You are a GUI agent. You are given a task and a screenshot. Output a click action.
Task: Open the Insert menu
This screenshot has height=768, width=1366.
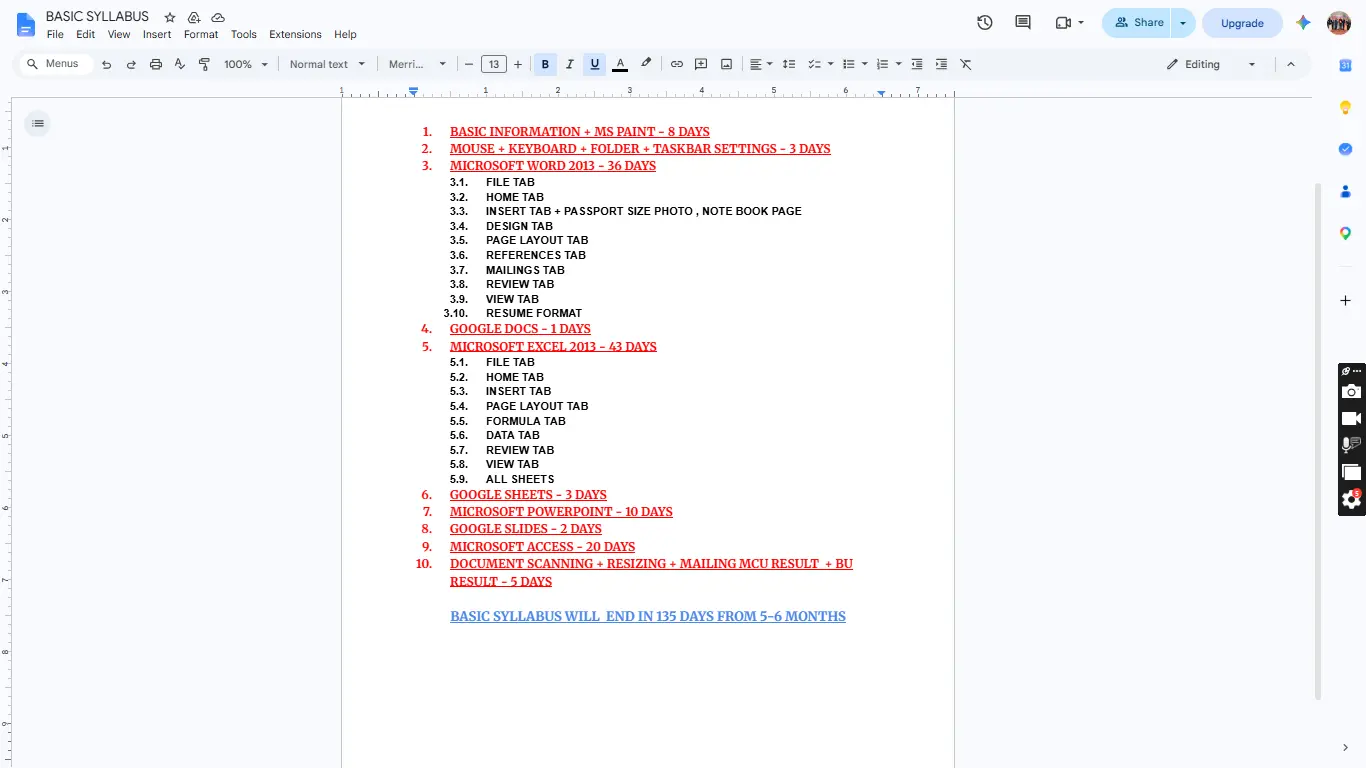tap(157, 34)
